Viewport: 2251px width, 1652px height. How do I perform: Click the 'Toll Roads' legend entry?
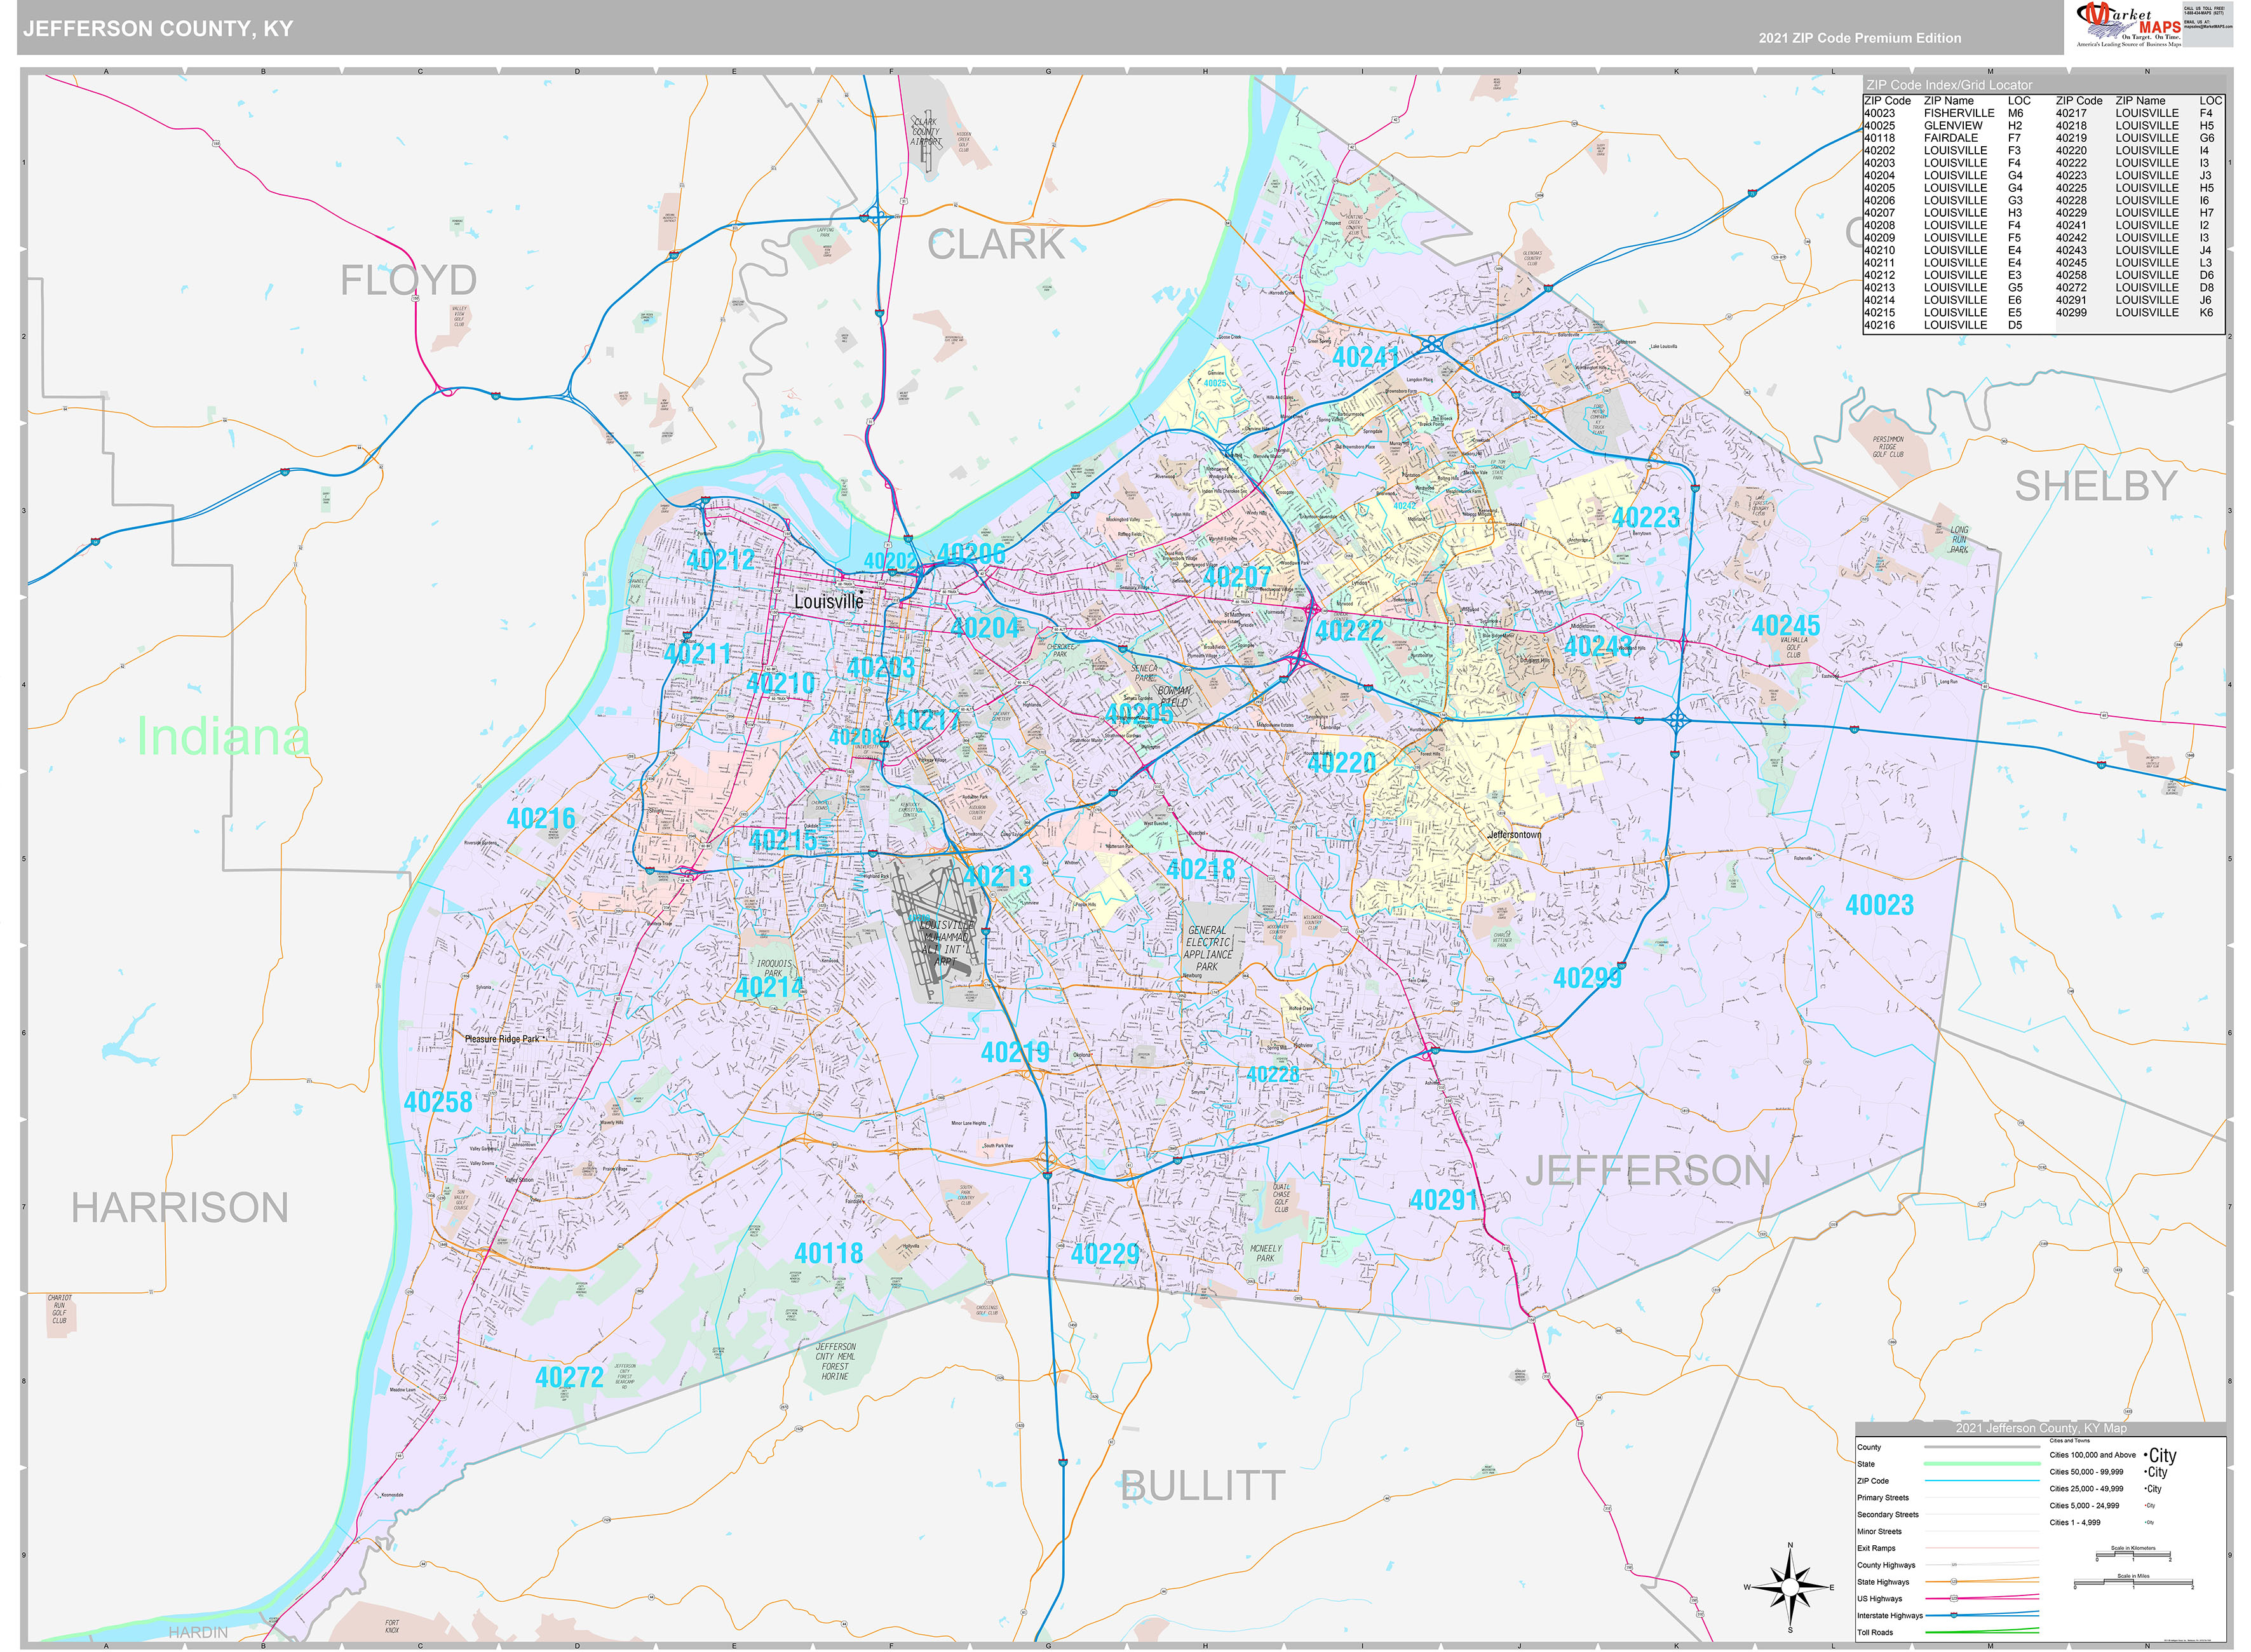coord(1875,1633)
